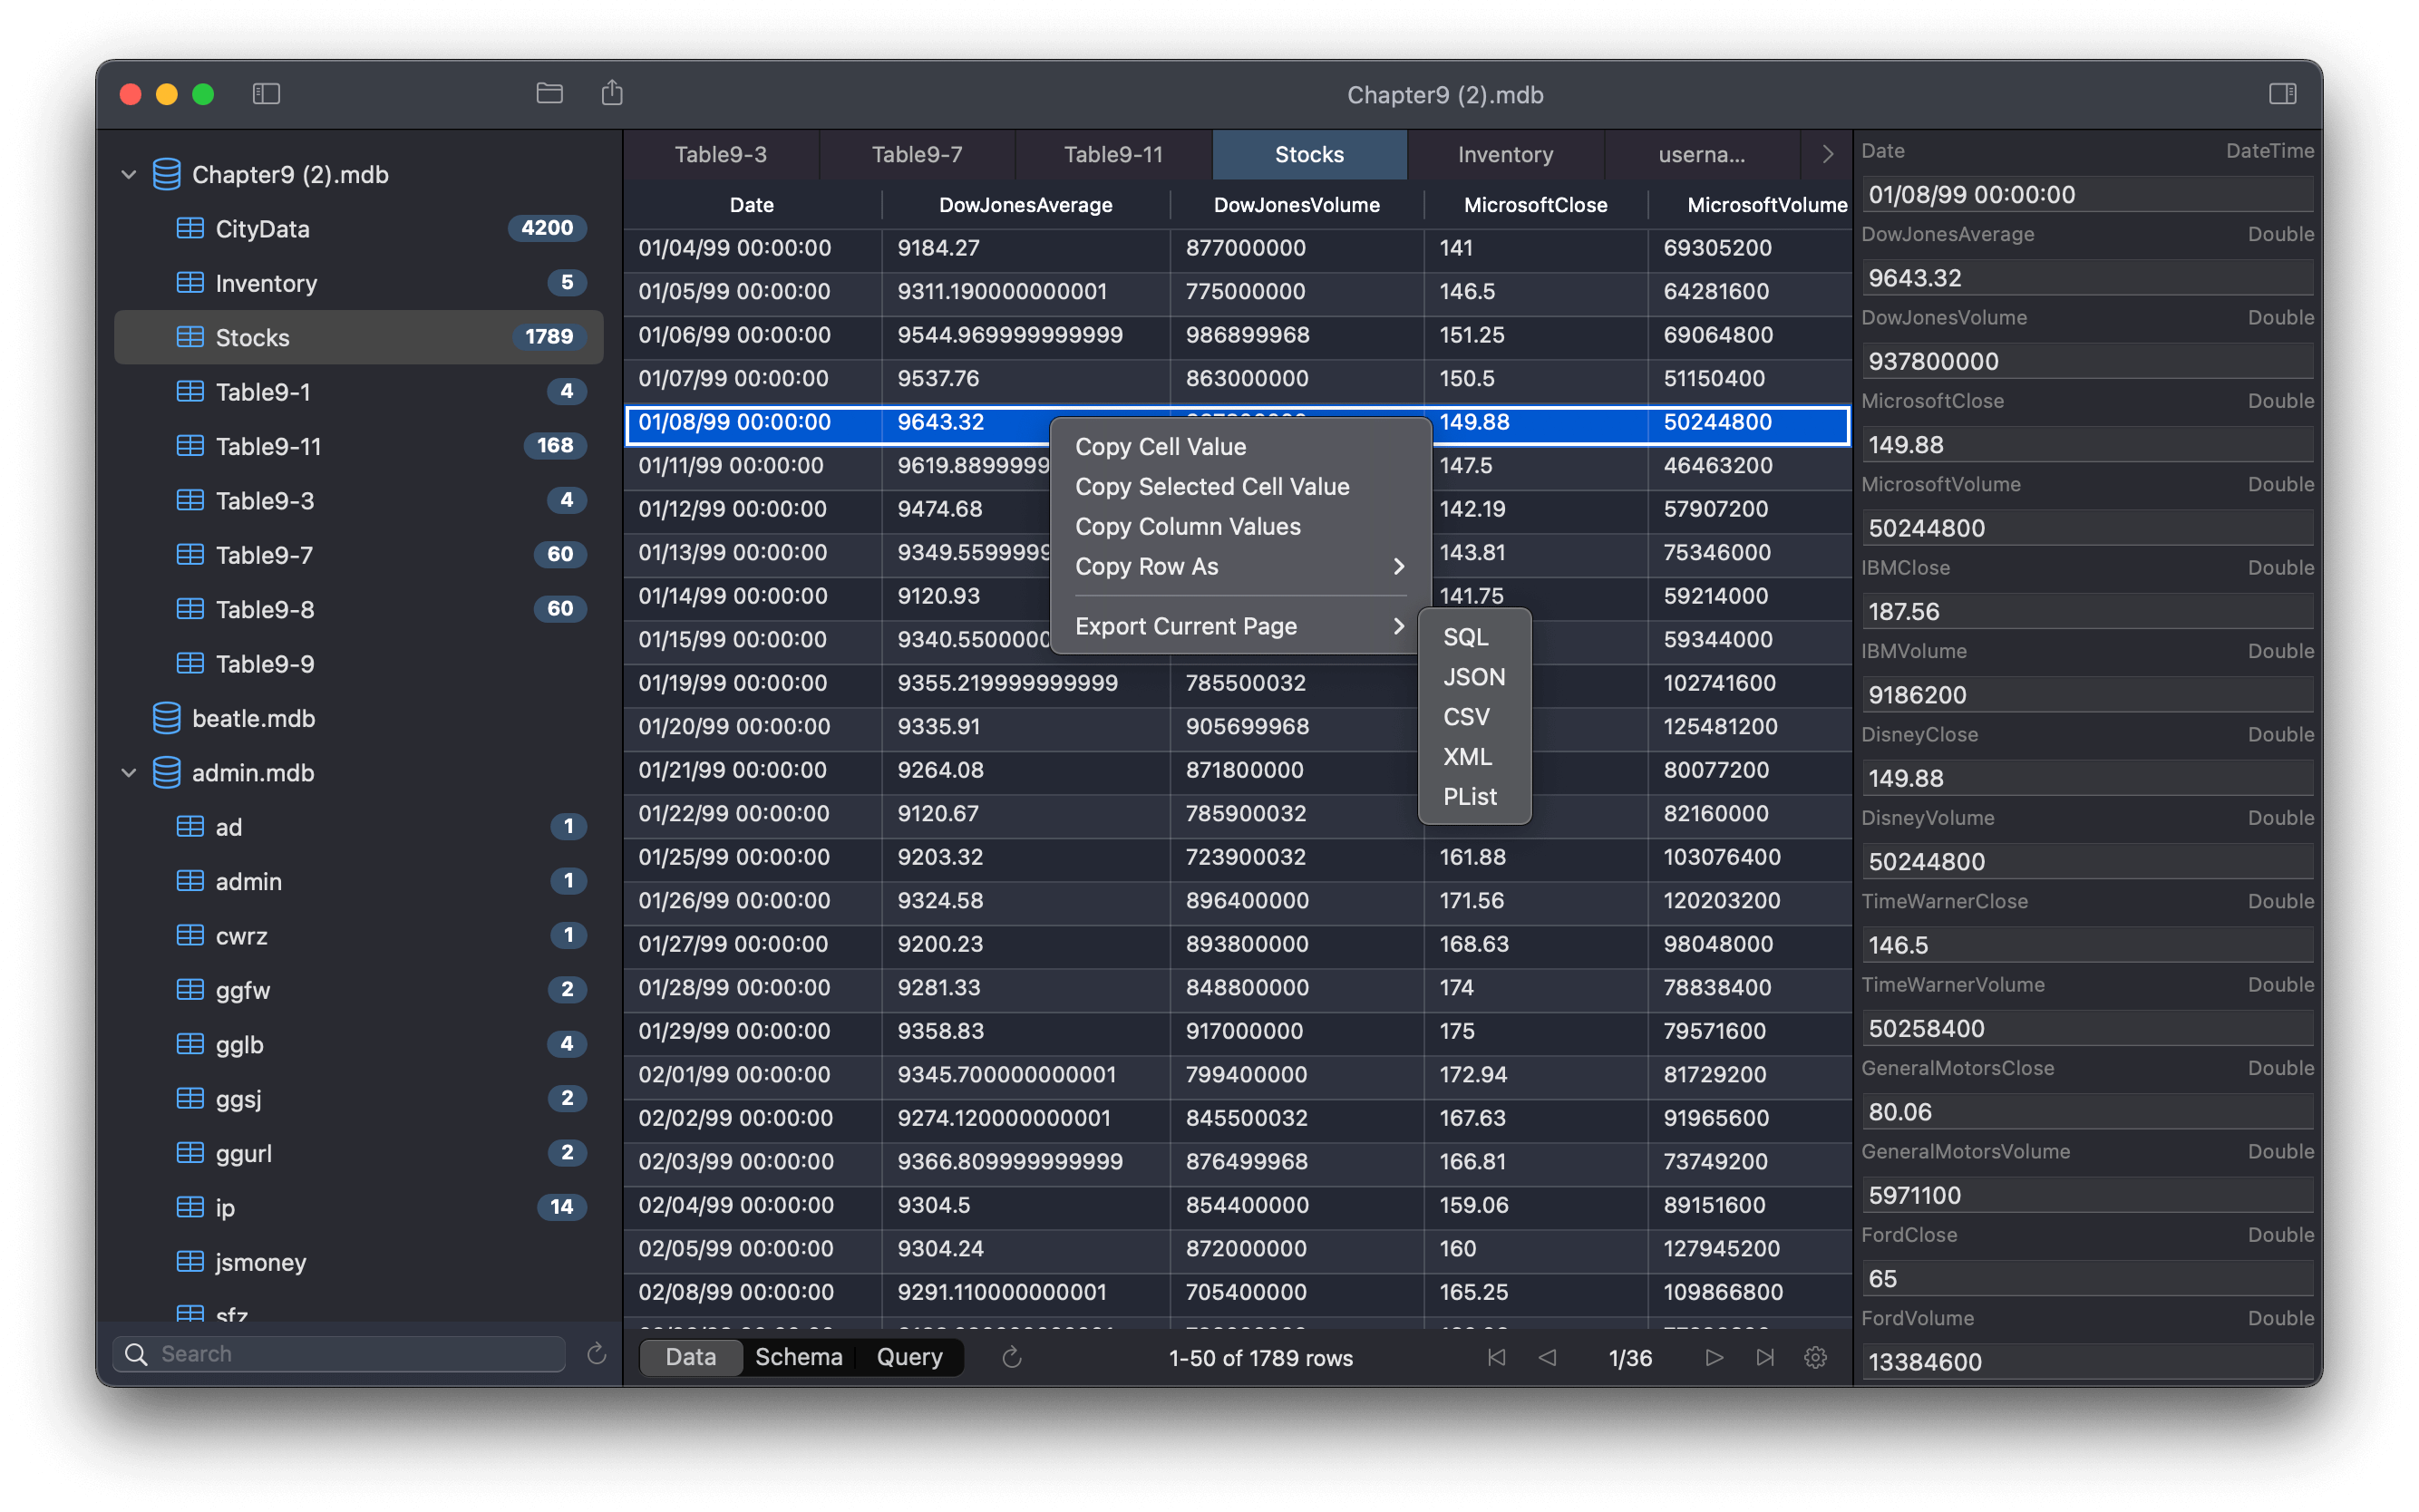
Task: Click the open folder toolbar icon
Action: tap(549, 94)
